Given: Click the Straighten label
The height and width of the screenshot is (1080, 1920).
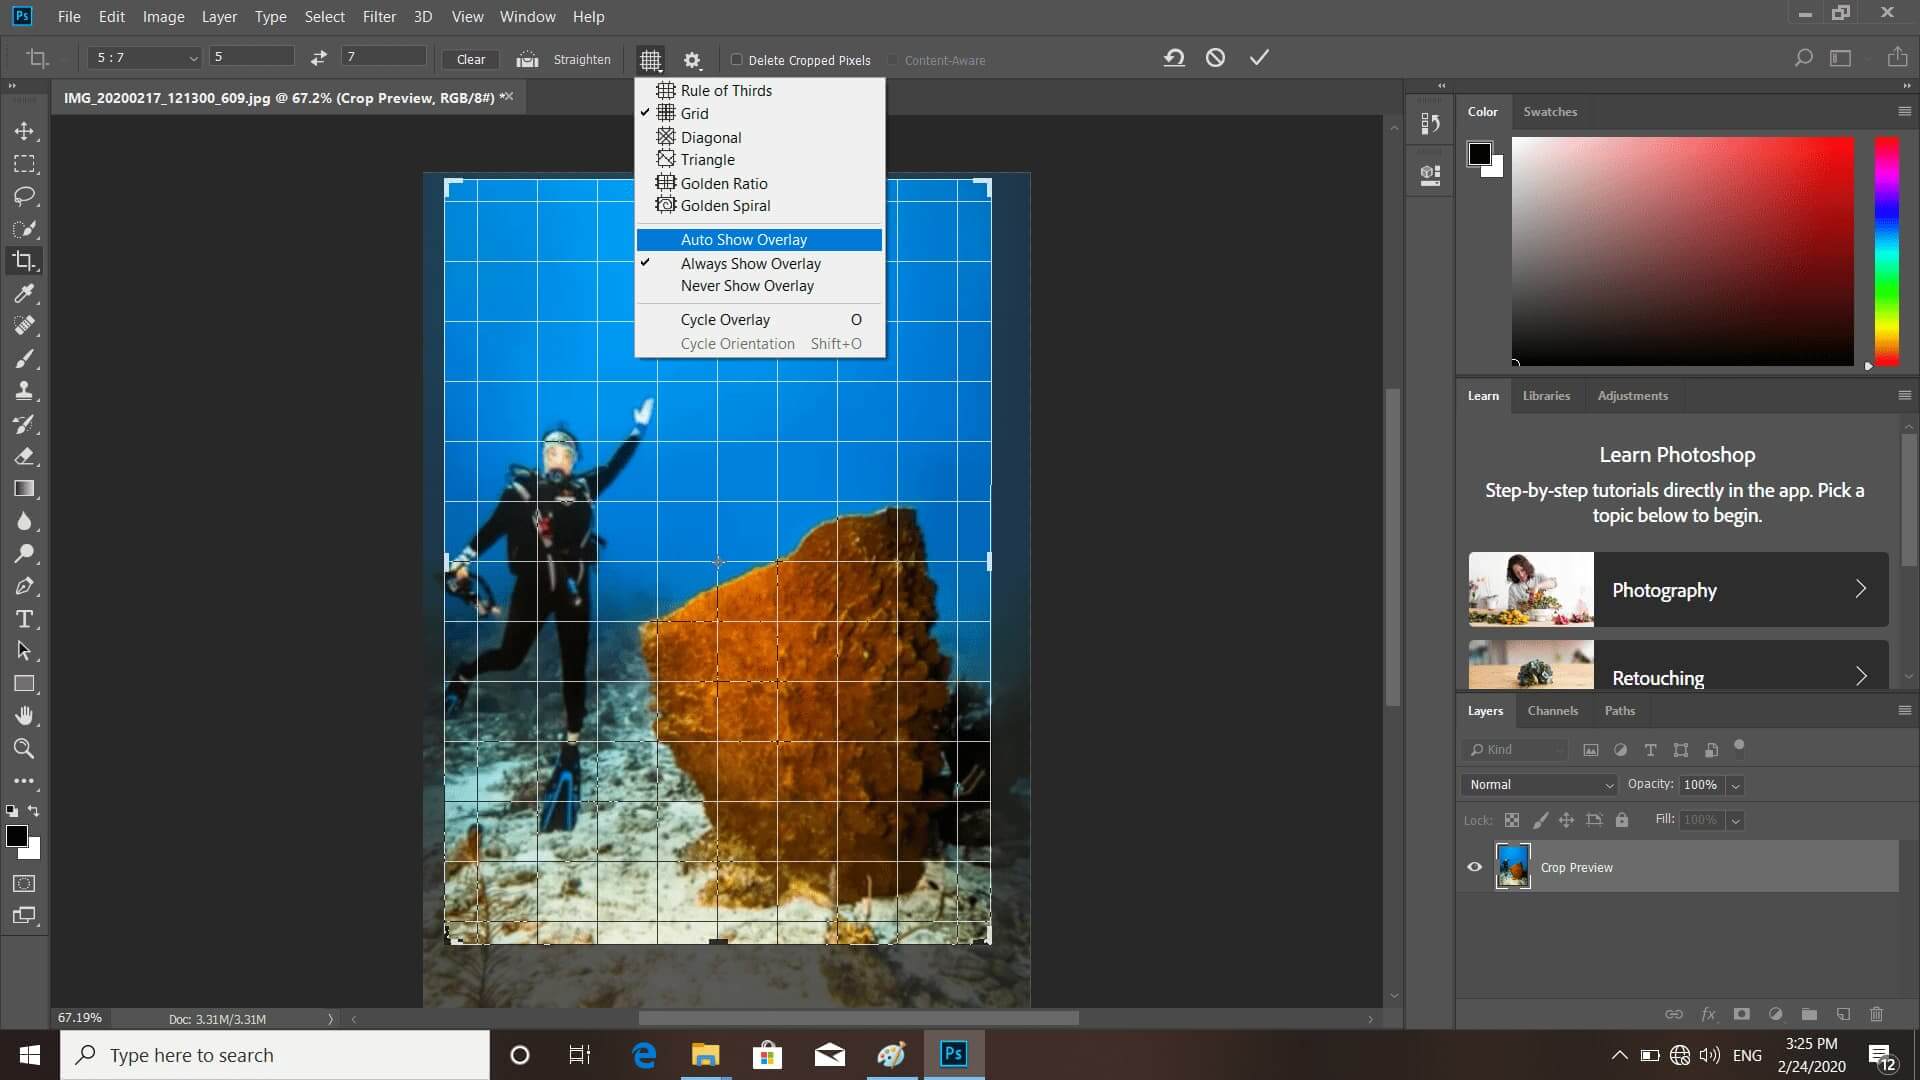Looking at the screenshot, I should 582,60.
